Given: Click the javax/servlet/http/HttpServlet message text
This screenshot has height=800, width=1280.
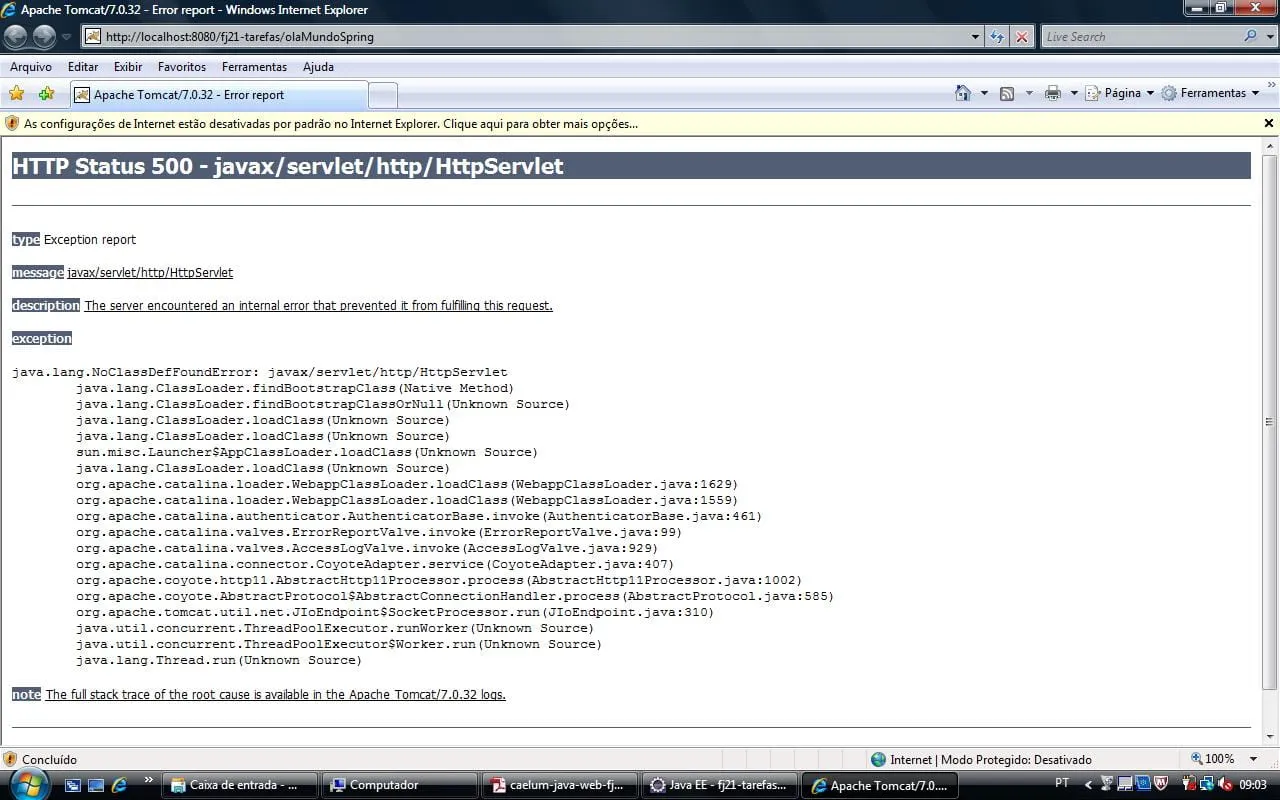Looking at the screenshot, I should pos(150,272).
